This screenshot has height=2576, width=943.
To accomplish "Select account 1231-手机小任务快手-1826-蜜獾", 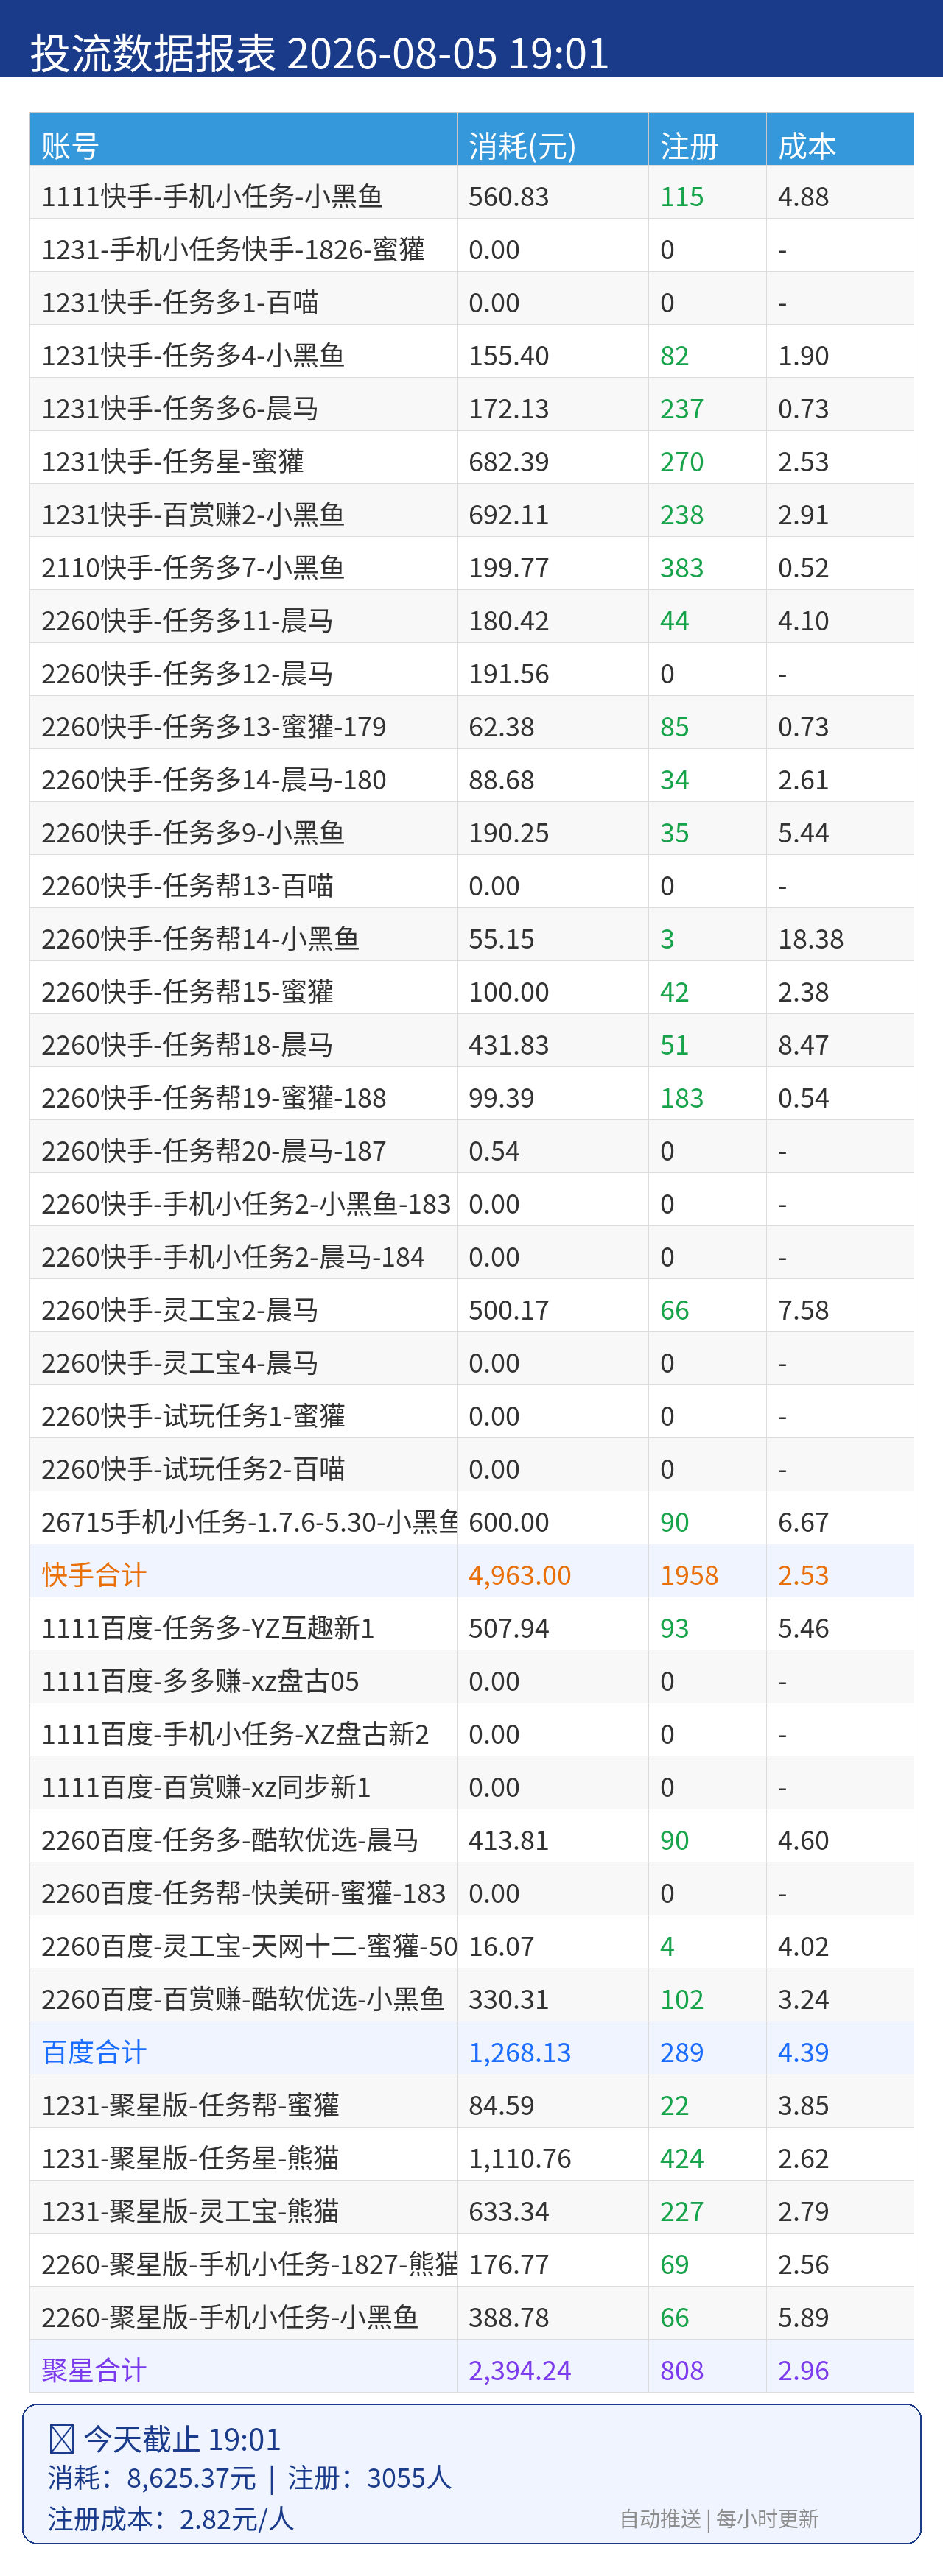I will click(x=233, y=250).
